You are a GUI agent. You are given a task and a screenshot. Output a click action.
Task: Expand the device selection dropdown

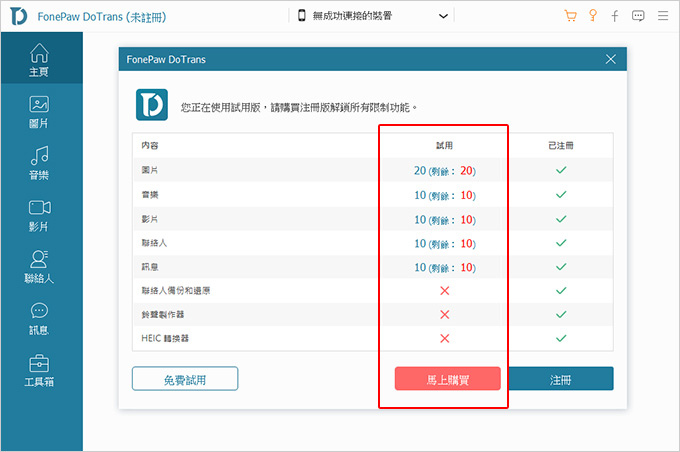[x=443, y=16]
